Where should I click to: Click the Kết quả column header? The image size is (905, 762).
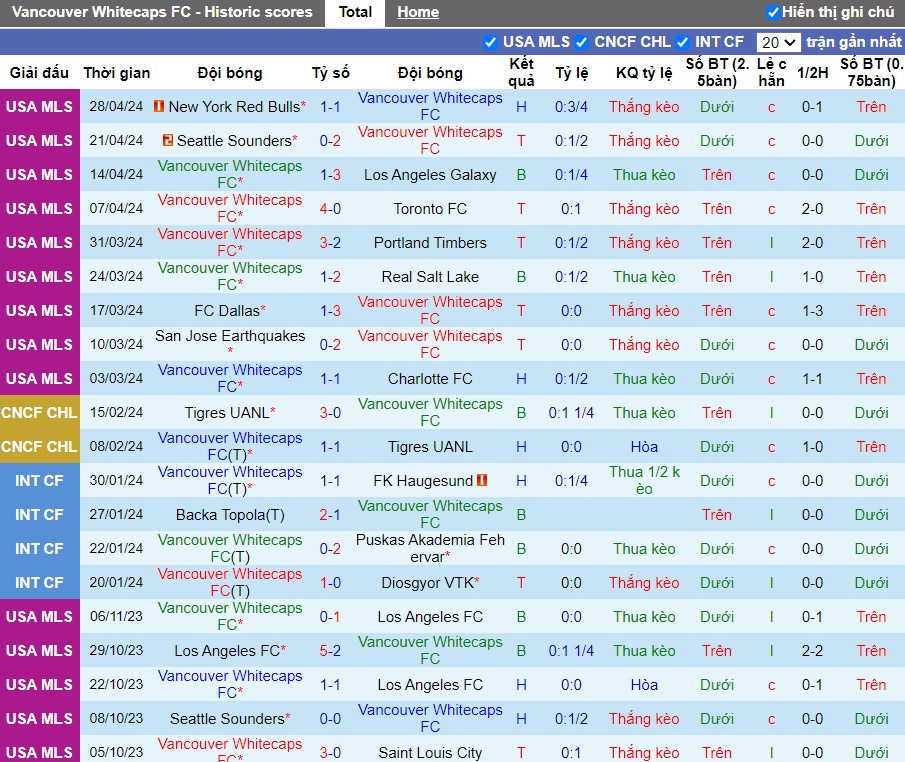(x=521, y=72)
